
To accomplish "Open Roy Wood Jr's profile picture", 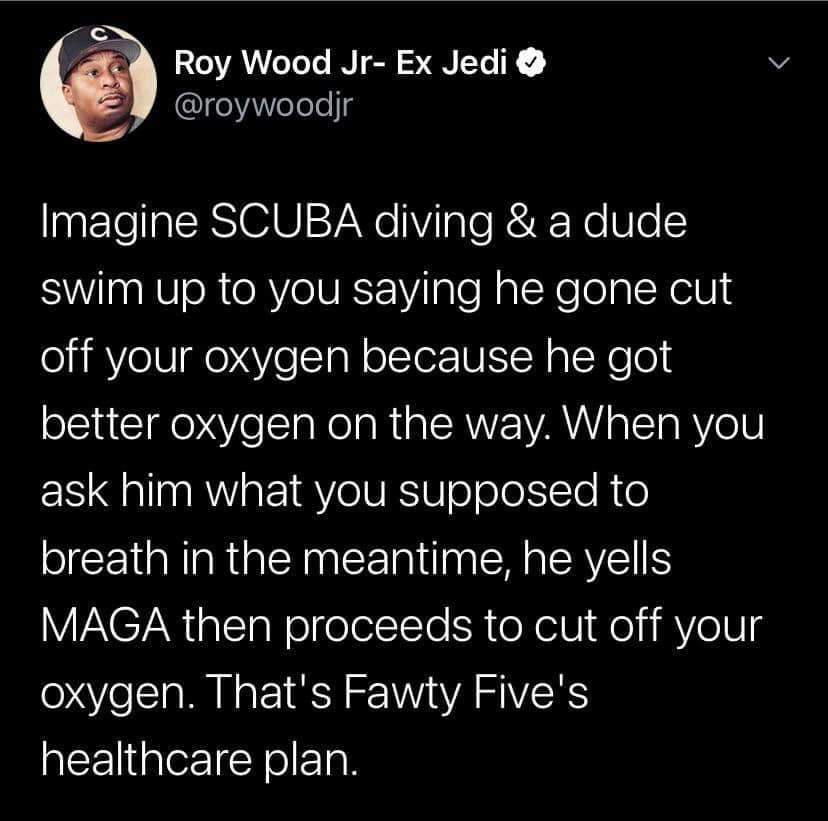I will coord(99,83).
